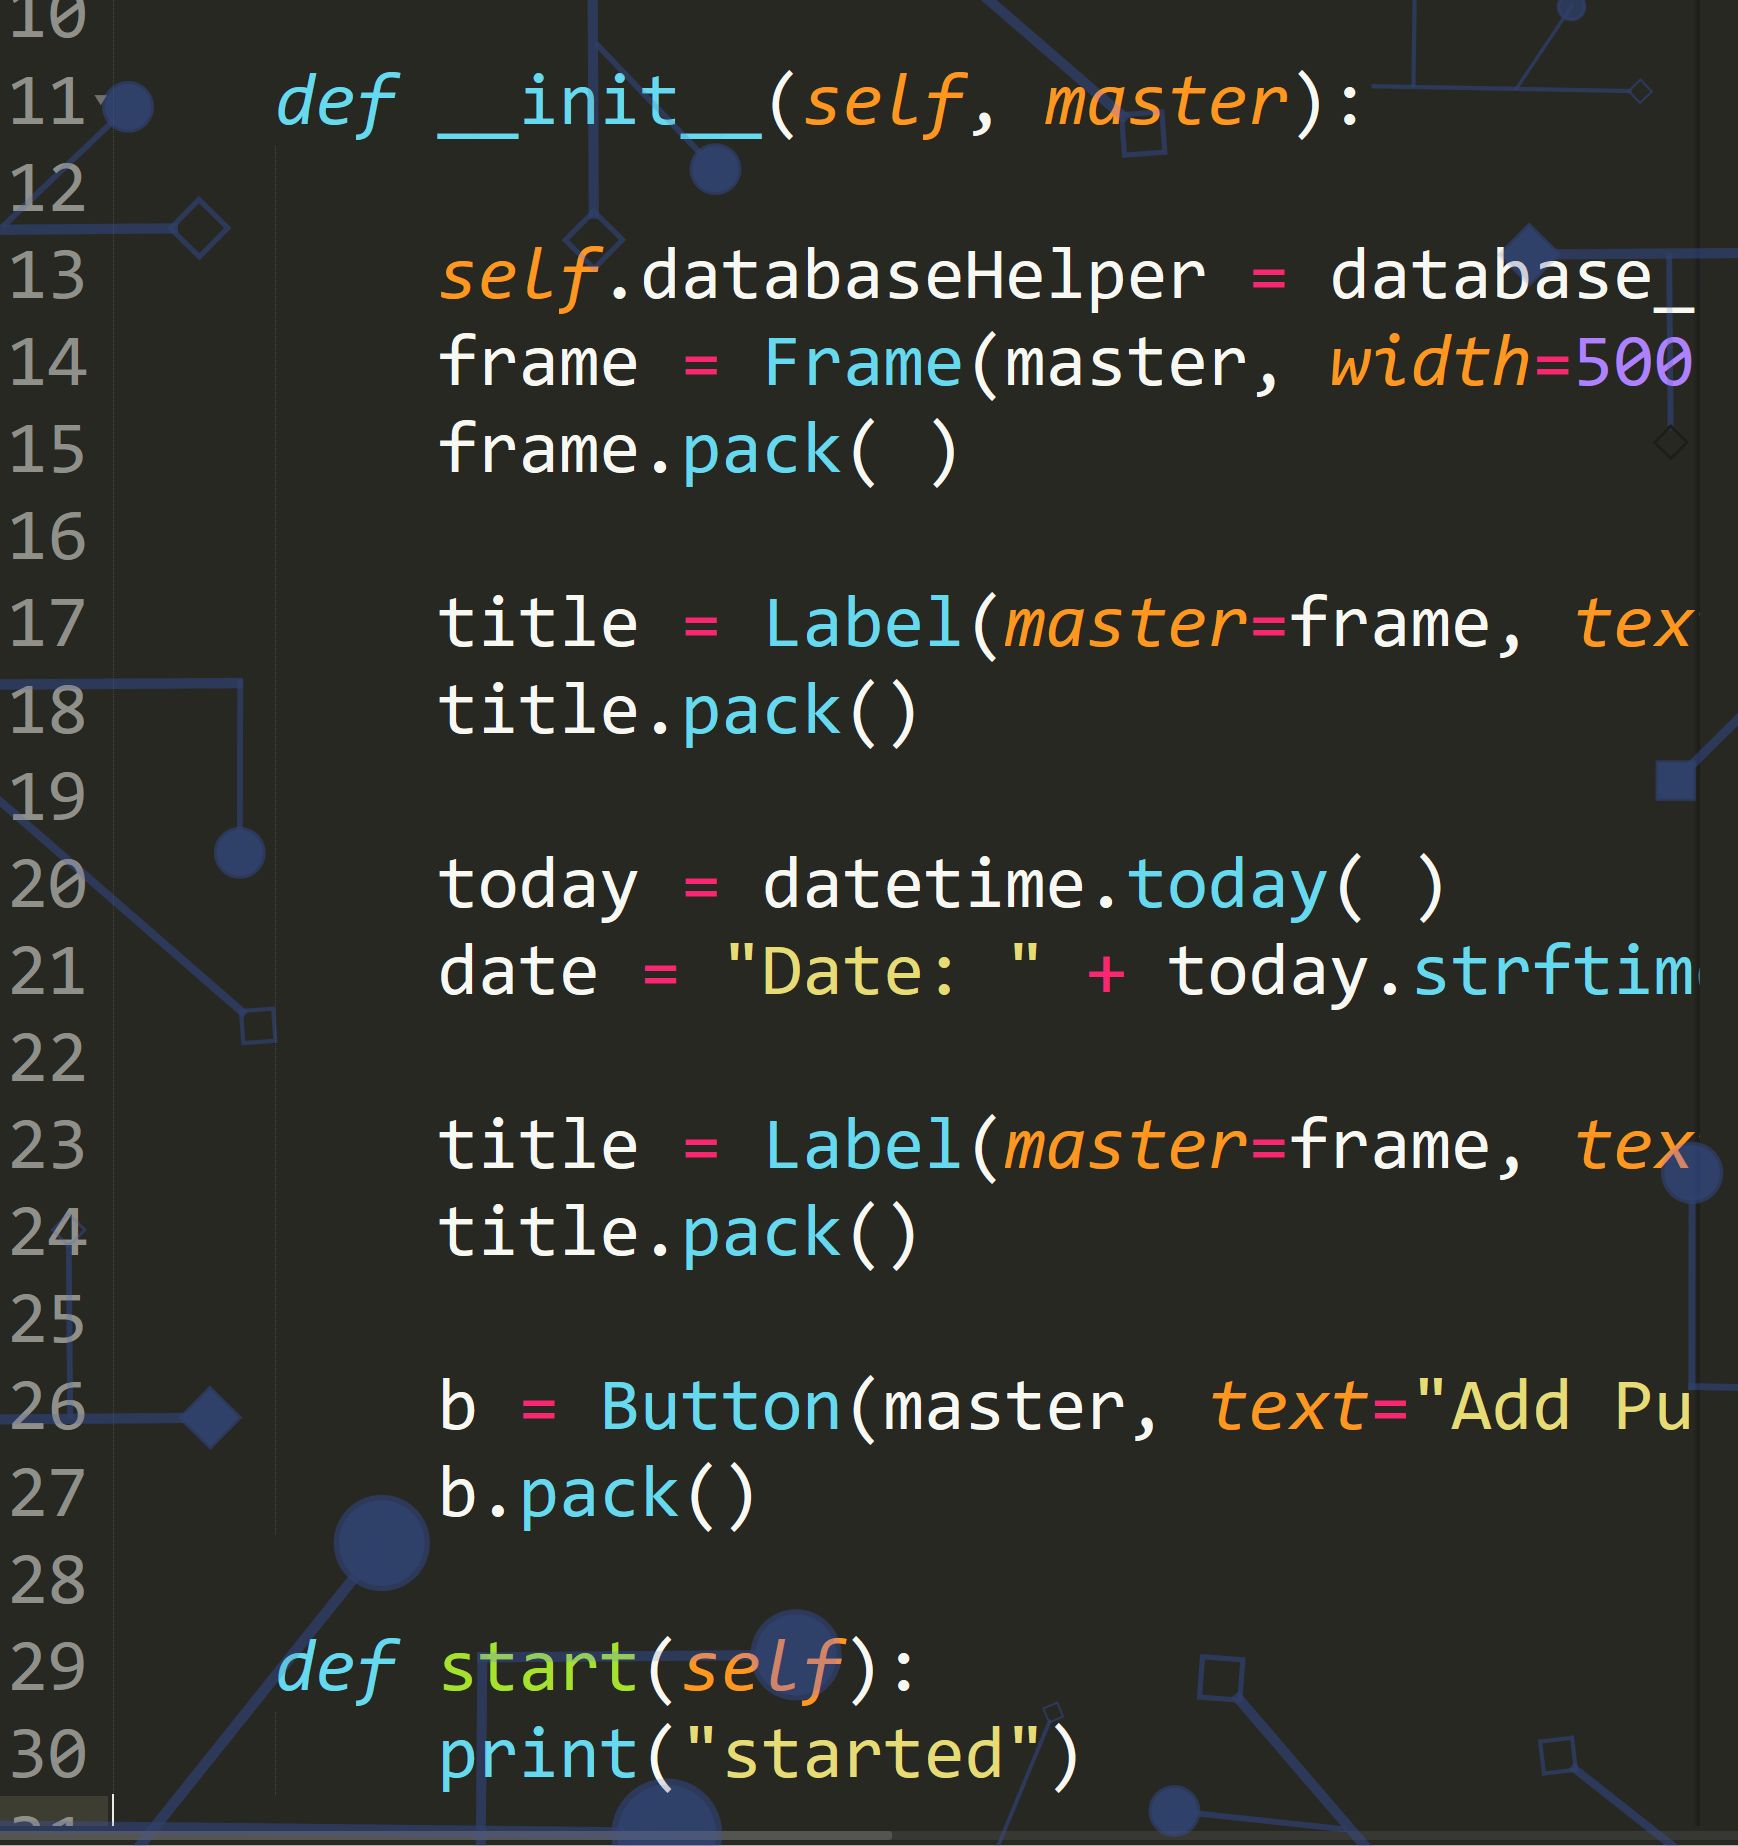The image size is (1738, 1846).
Task: Place cursor in the databaseHelper attribute name
Action: coord(922,278)
